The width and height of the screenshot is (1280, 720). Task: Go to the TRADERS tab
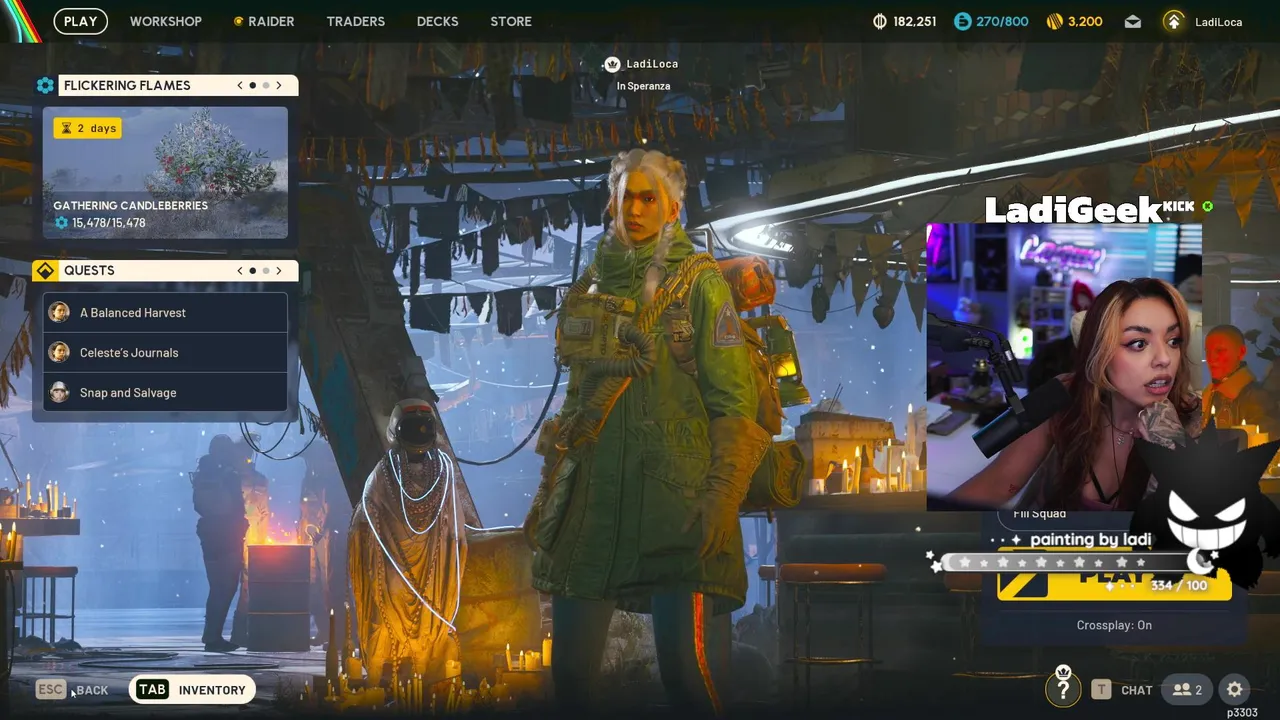click(x=355, y=21)
